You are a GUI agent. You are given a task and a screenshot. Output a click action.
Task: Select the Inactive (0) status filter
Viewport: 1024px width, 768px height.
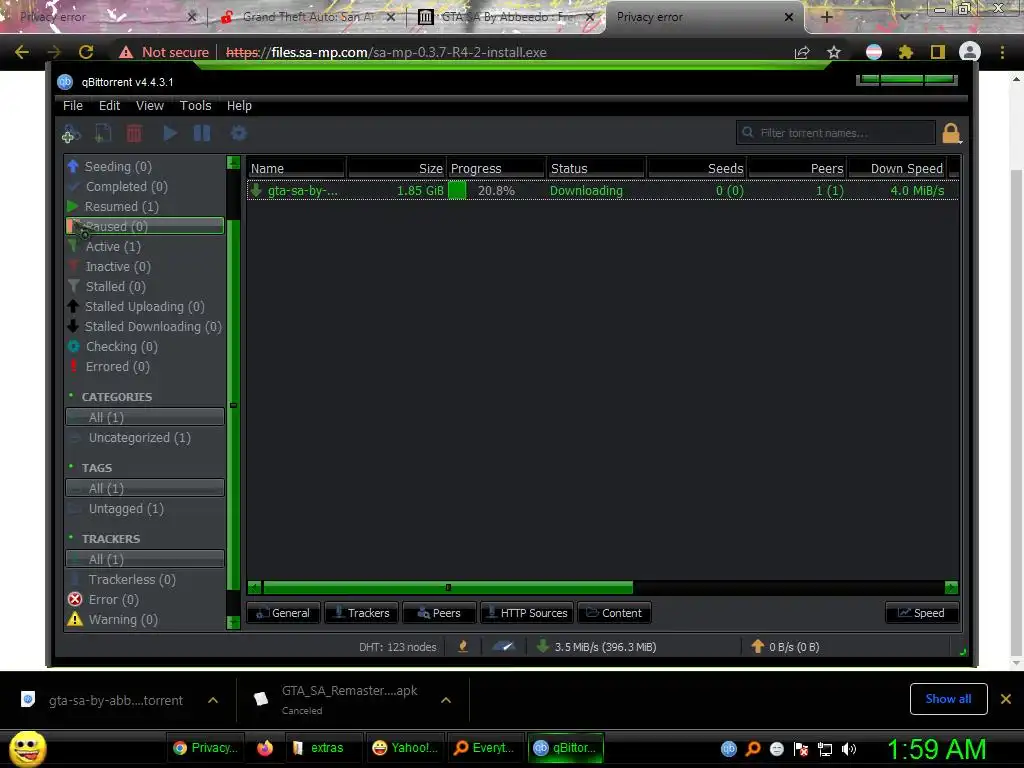pos(144,266)
